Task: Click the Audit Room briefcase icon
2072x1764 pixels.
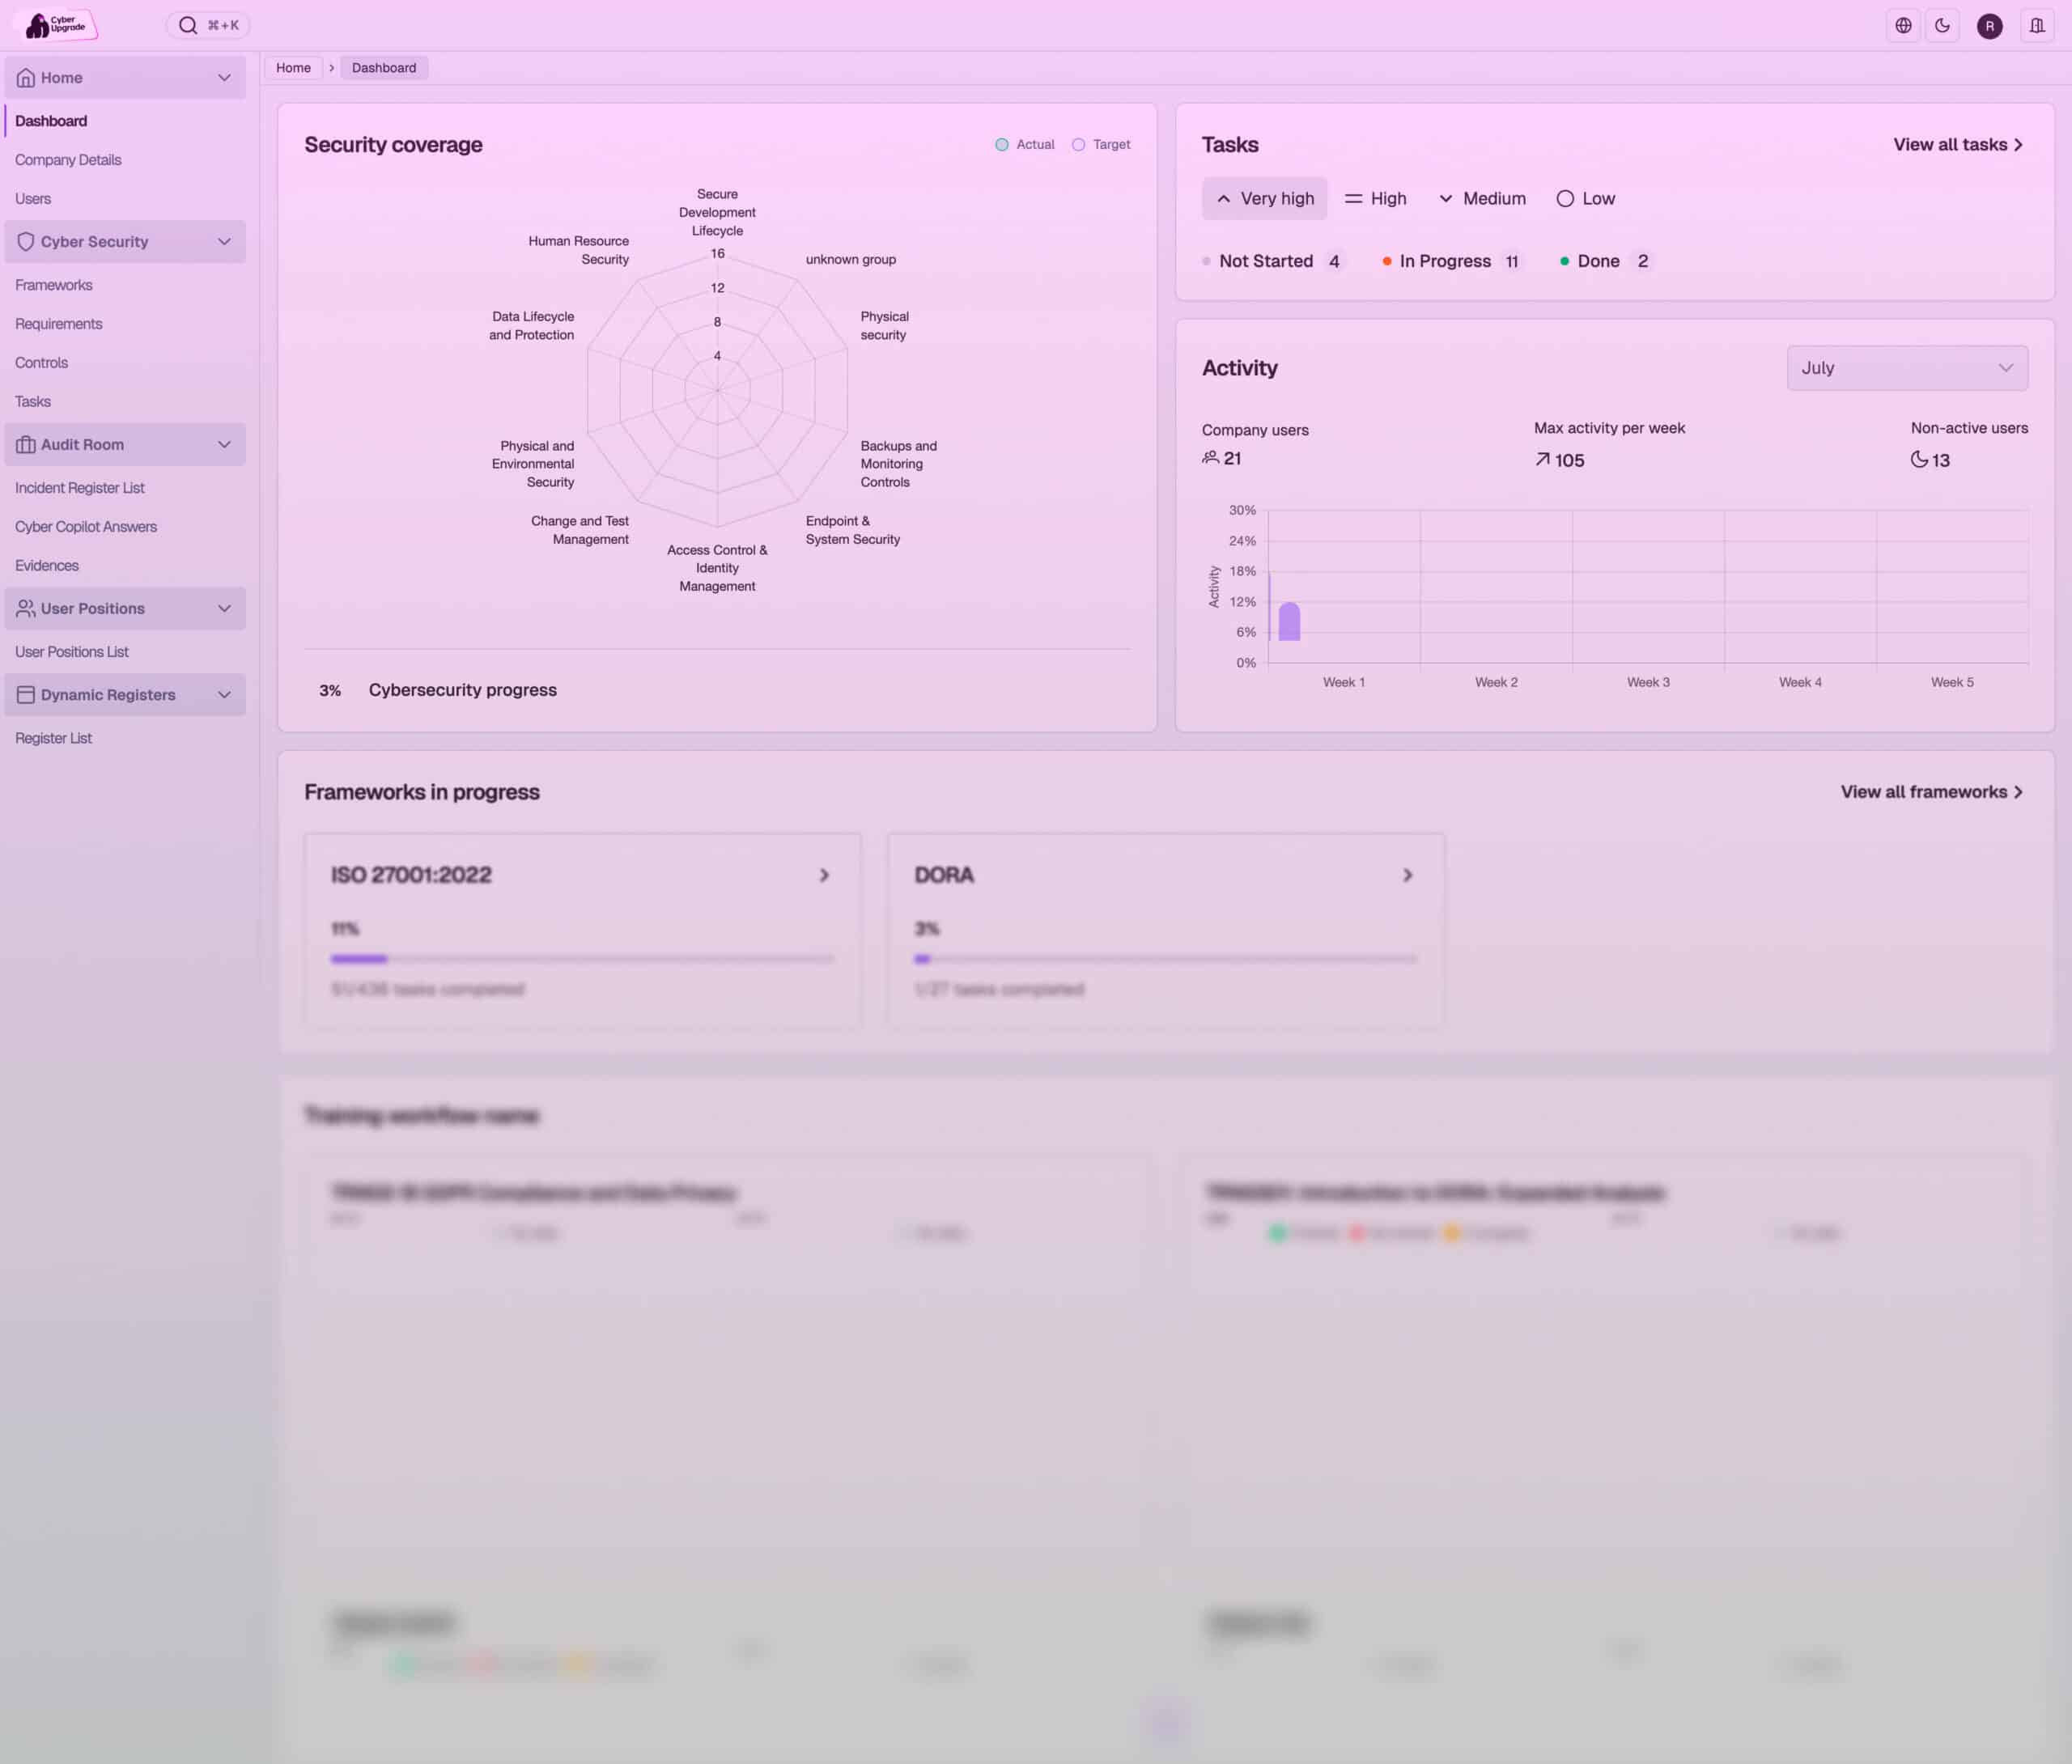Action: pos(26,445)
